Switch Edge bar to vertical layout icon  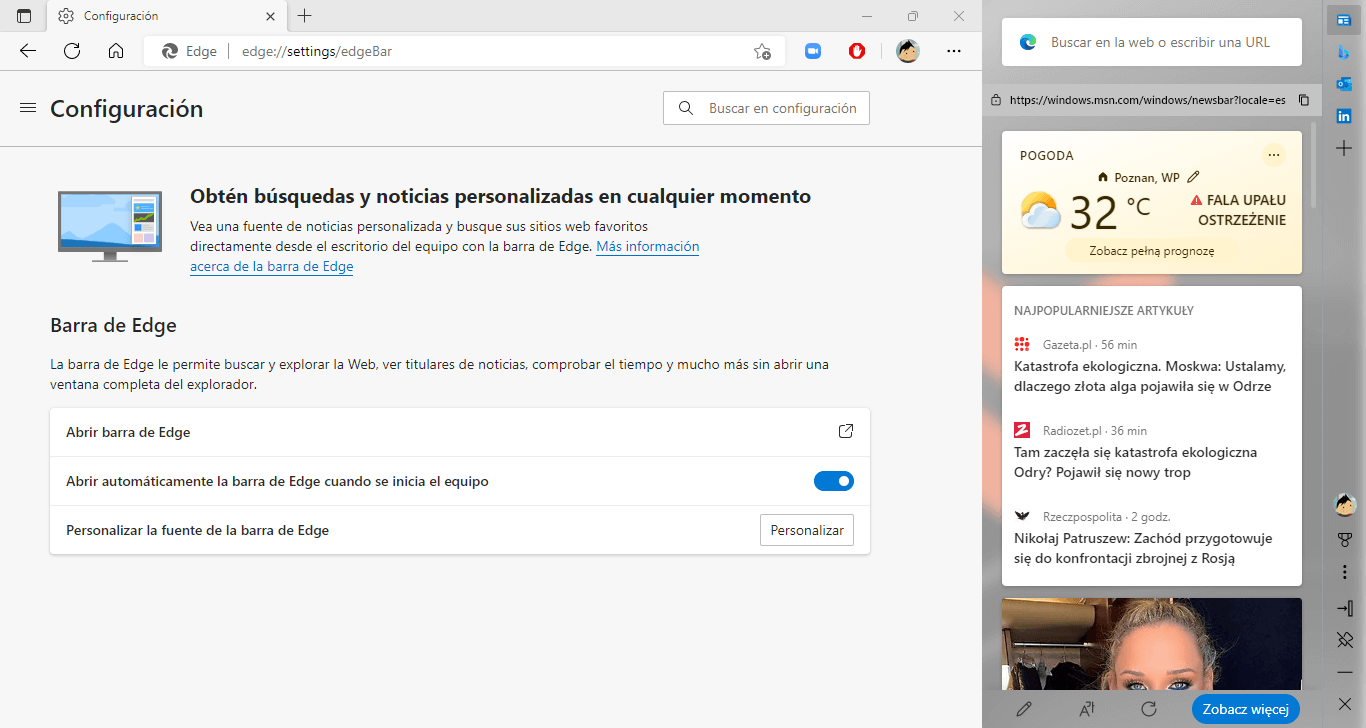point(1345,608)
